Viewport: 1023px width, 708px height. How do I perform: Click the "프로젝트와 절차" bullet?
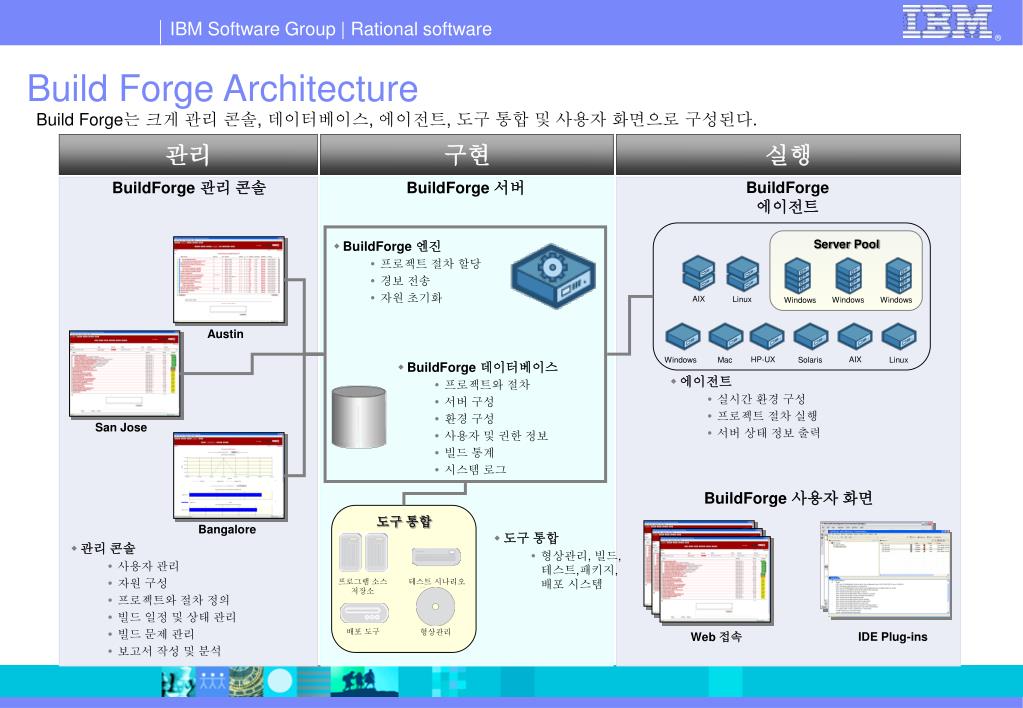pyautogui.click(x=487, y=384)
